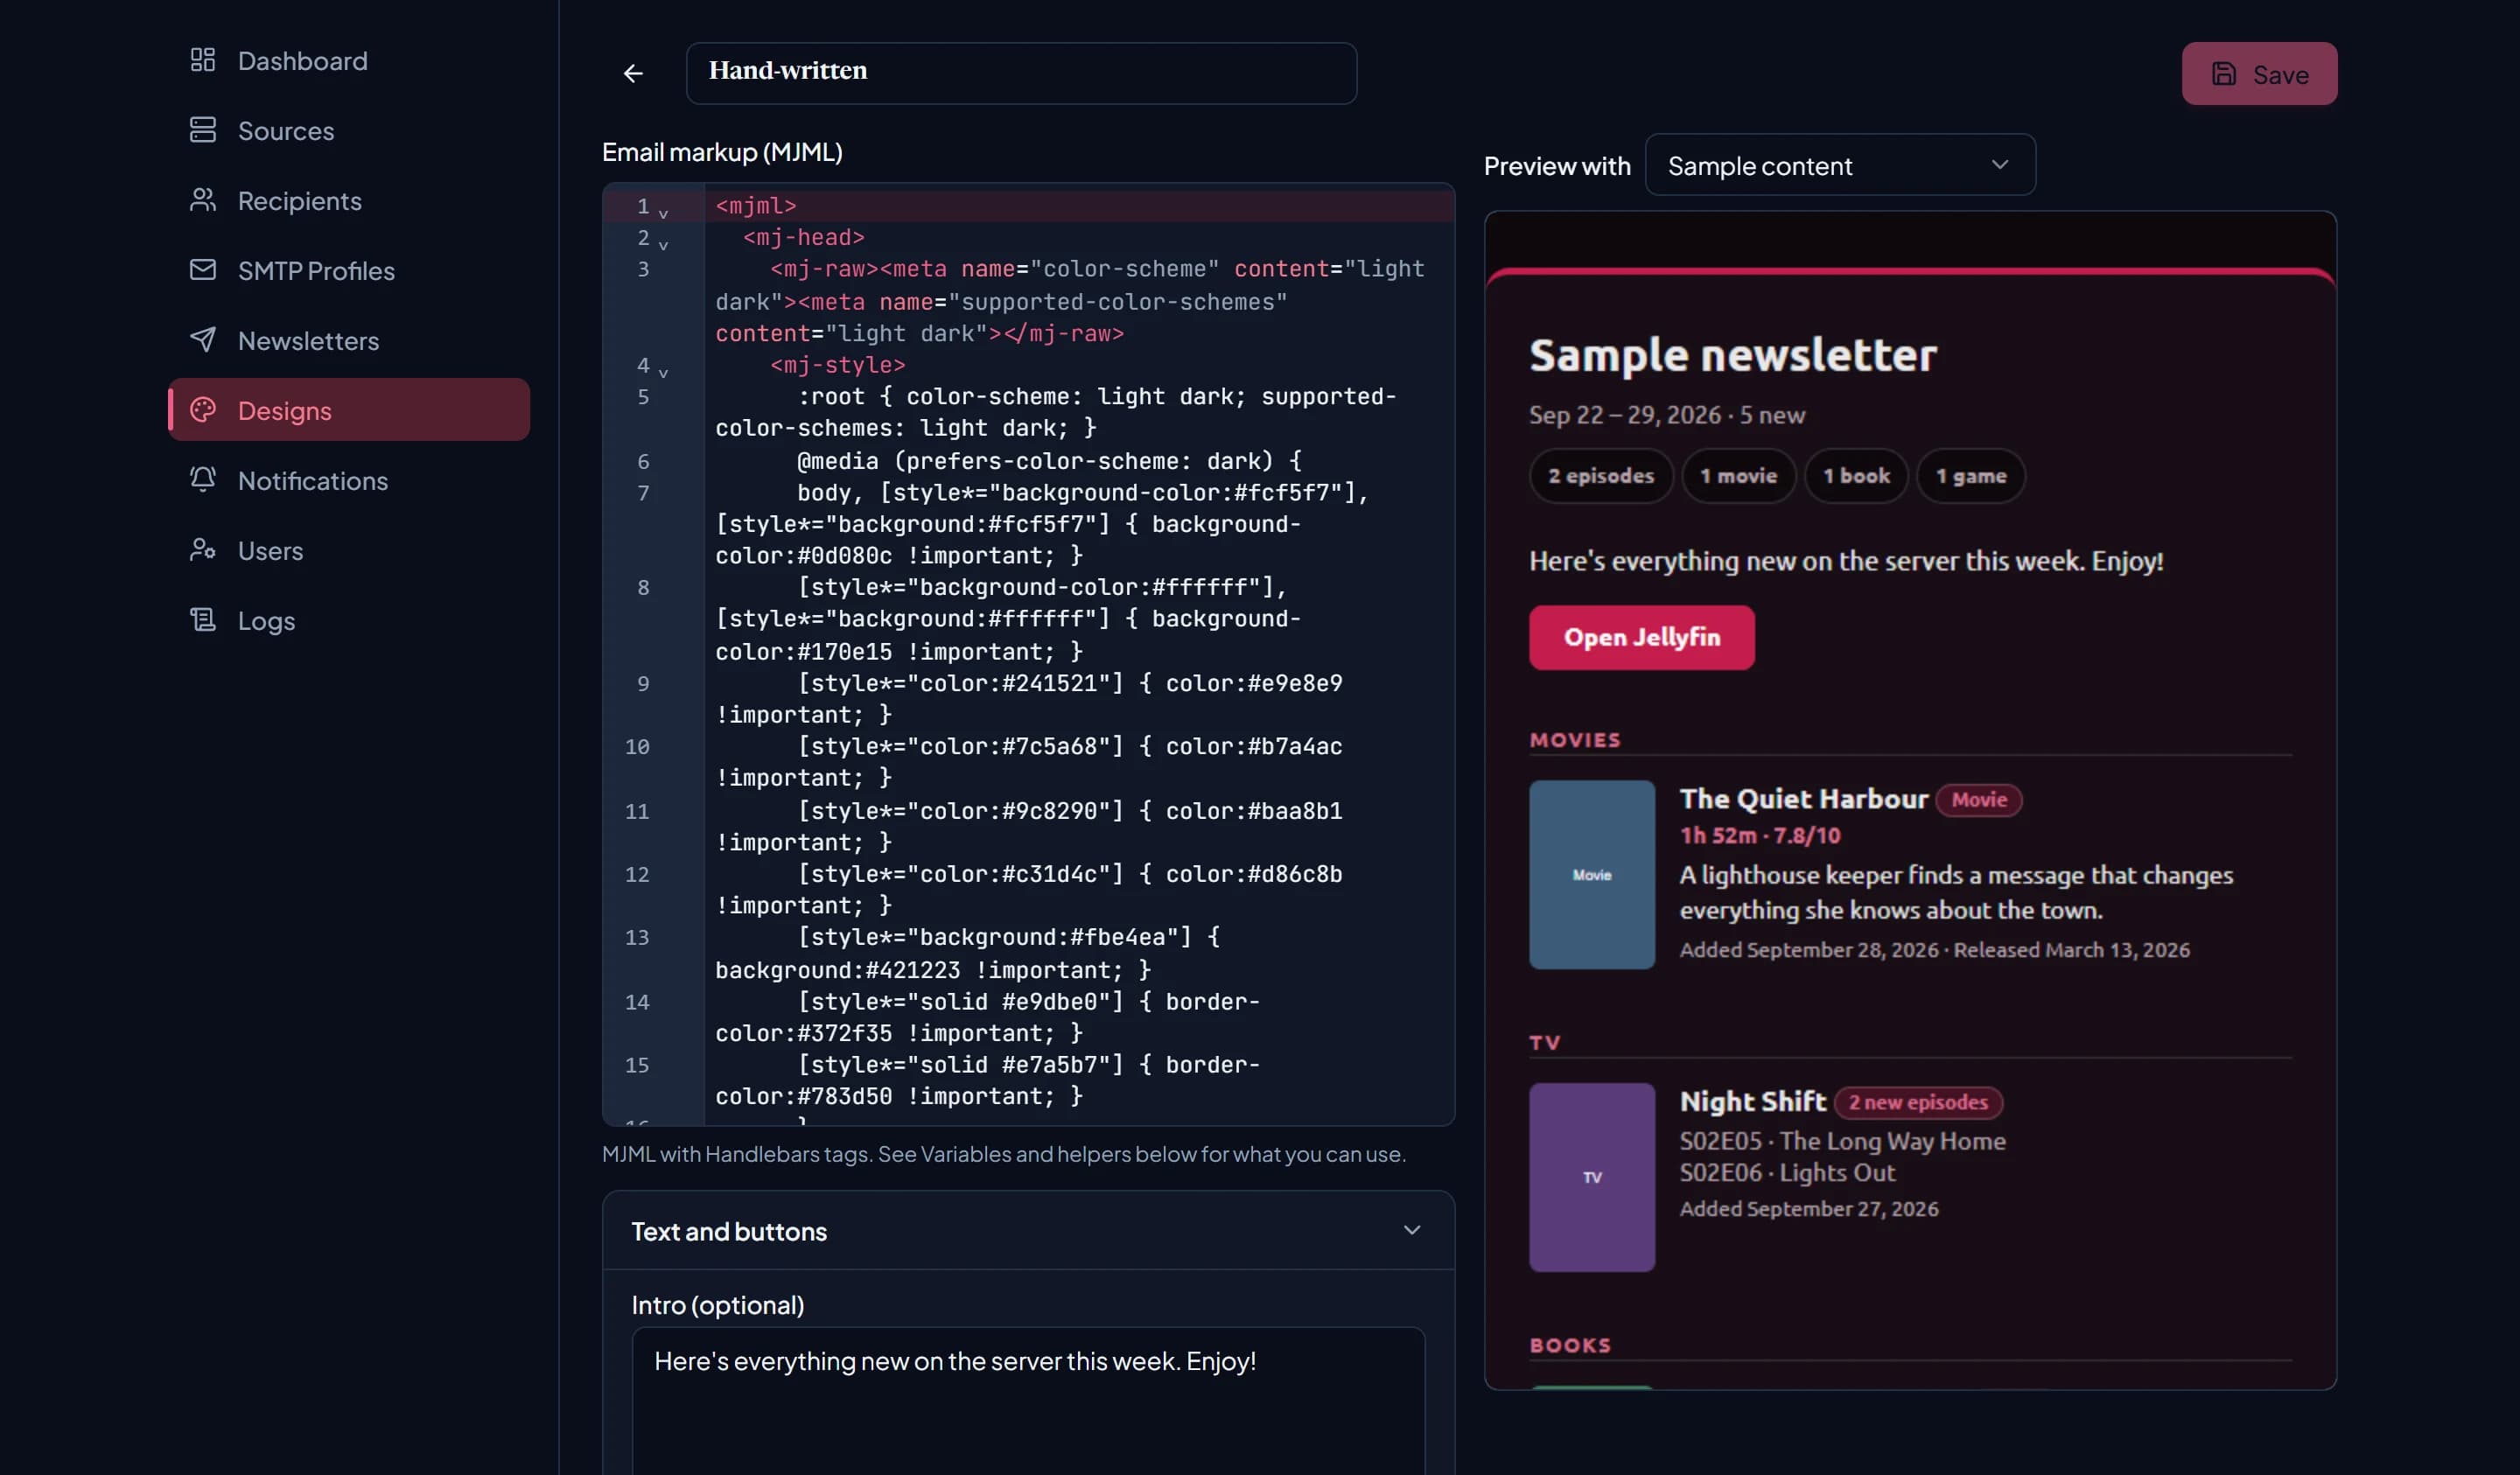This screenshot has height=1475, width=2520.
Task: Click S02E06 Lights Out text
Action: coord(1786,1172)
